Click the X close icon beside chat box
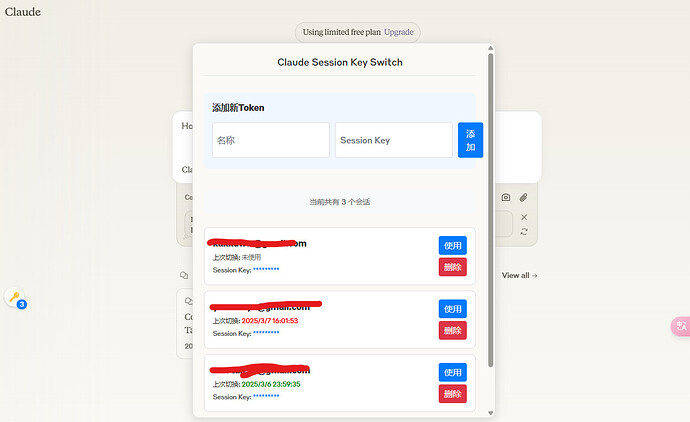 click(x=524, y=217)
